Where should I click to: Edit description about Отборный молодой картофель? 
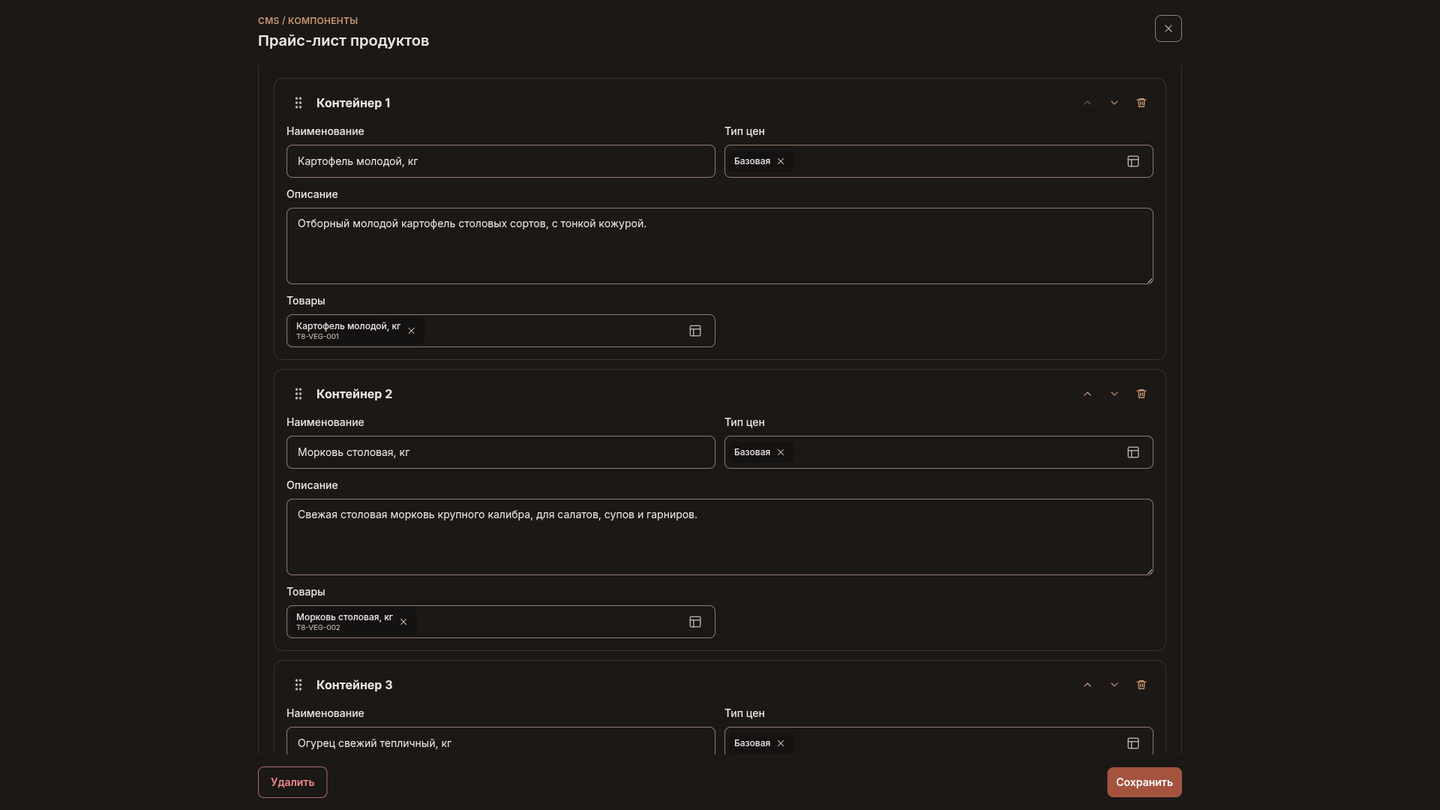719,246
